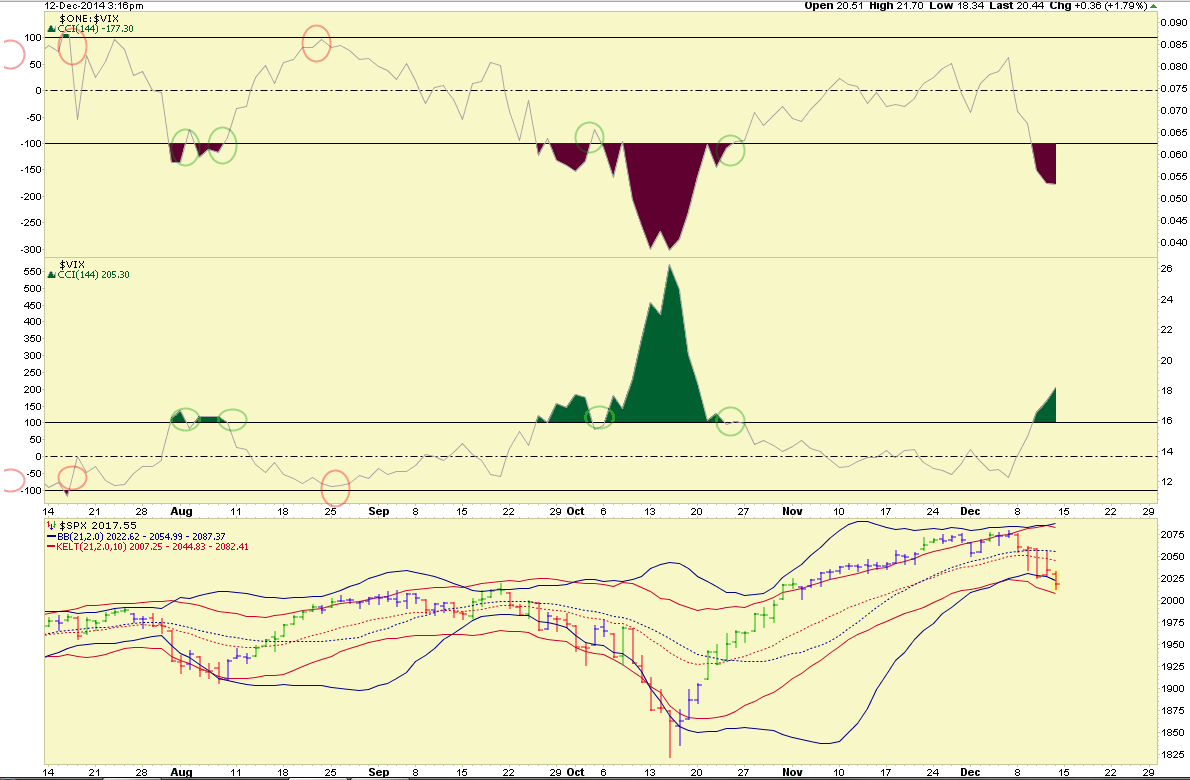Screen dimensions: 1190x780
Task: Click the 1825 price on the $SPX axis
Action: pyautogui.click(x=1173, y=754)
